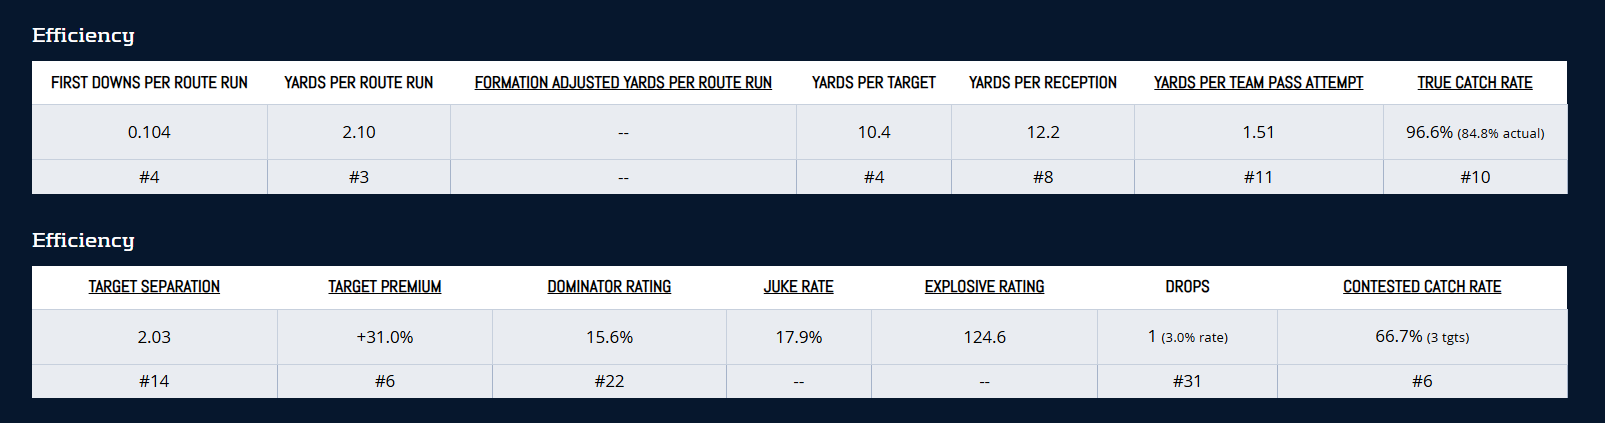Click the #31 drops rank cell
The image size is (1605, 423).
[x=1187, y=381]
